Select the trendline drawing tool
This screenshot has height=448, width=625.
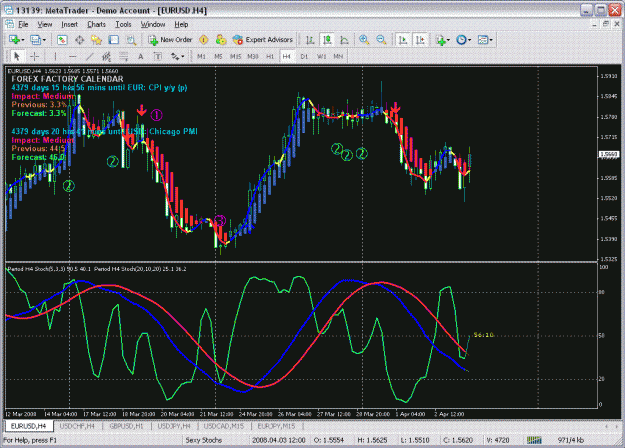point(90,57)
